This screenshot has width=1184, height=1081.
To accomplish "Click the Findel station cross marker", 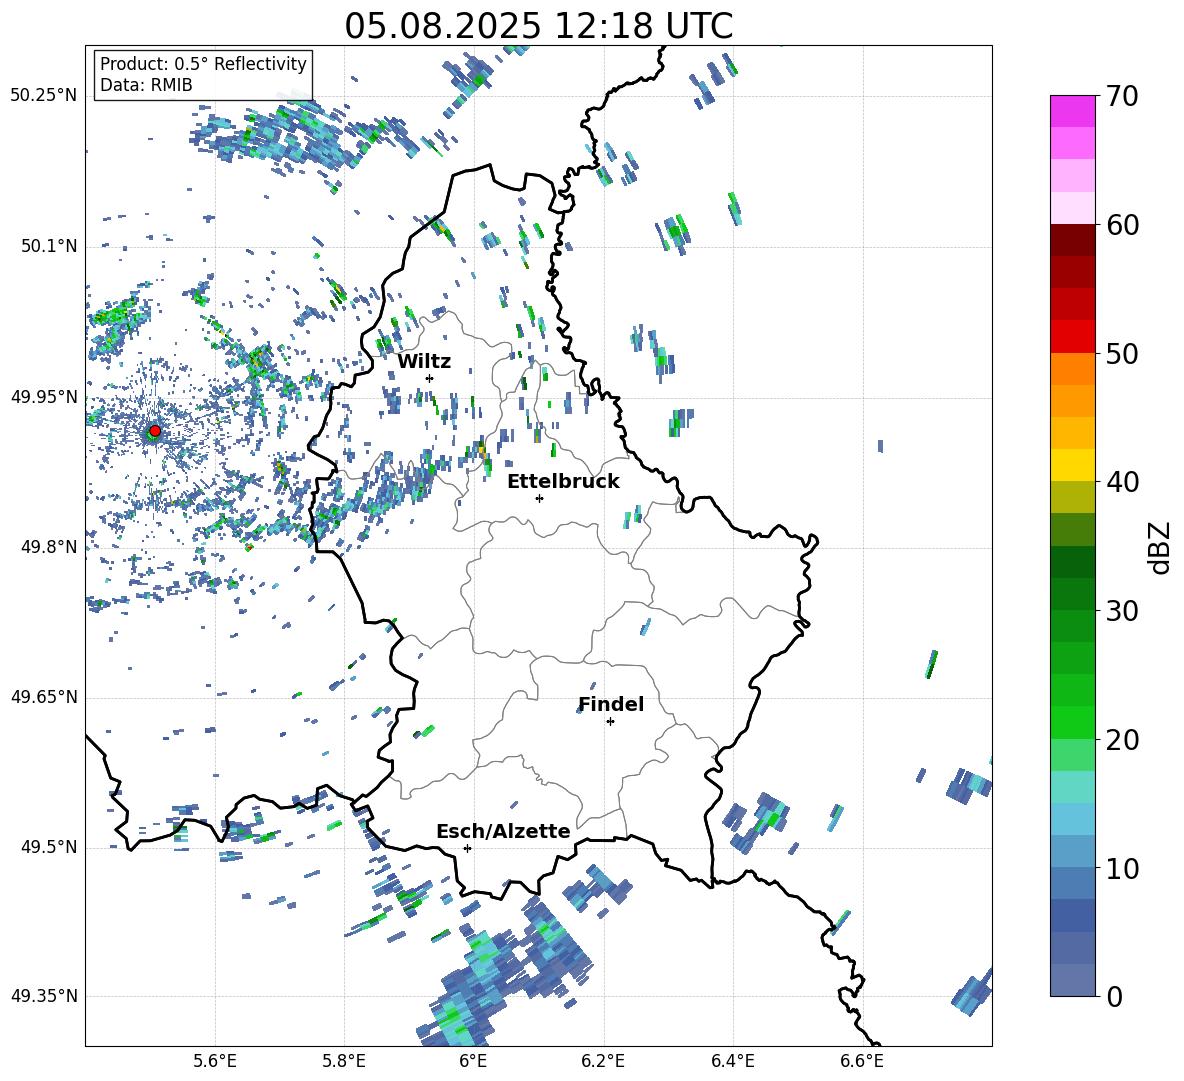I will (x=610, y=722).
